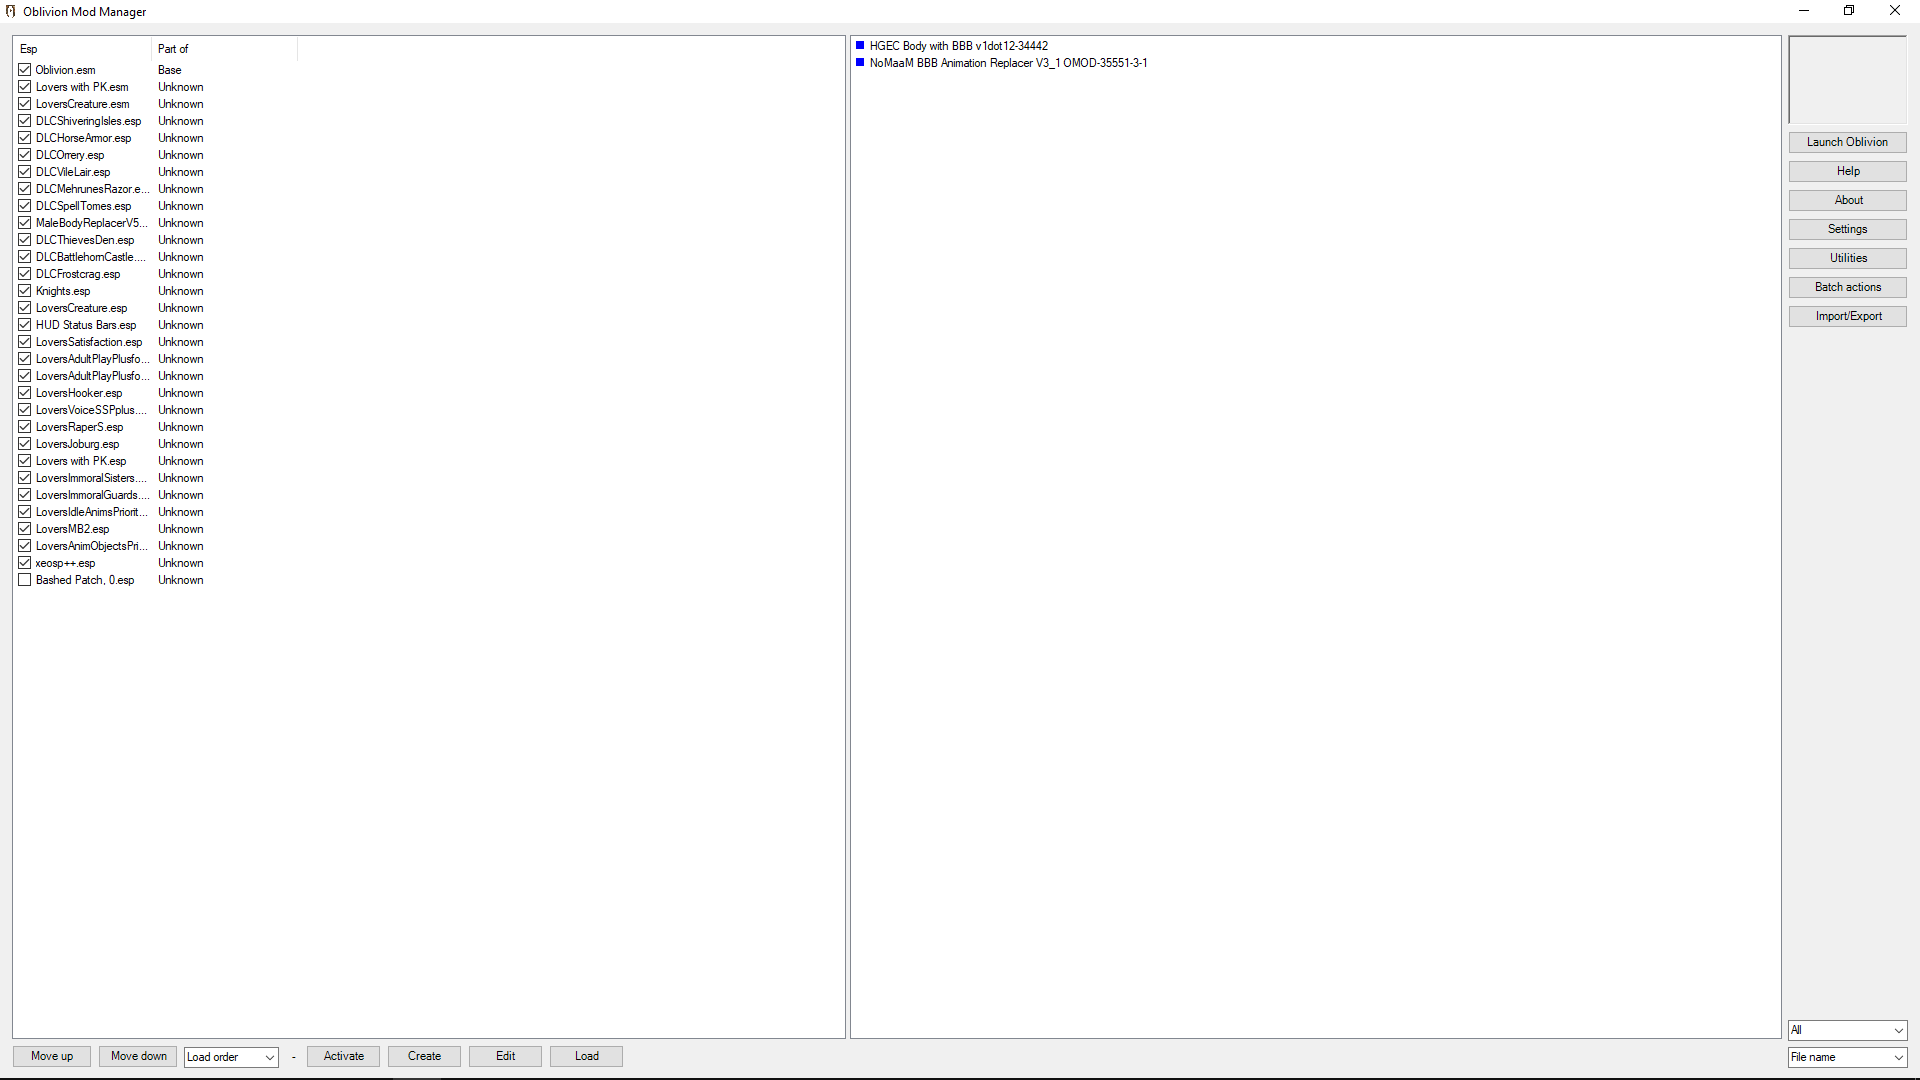This screenshot has width=1920, height=1080.
Task: Open the File name sort dropdown
Action: pyautogui.click(x=1847, y=1057)
